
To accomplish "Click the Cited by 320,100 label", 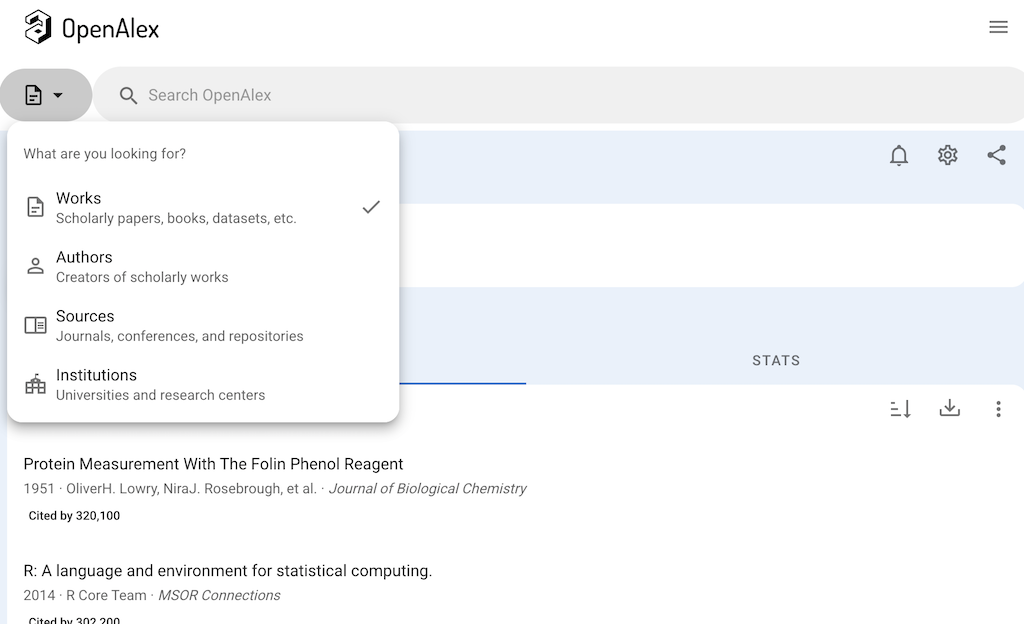I will pos(74,516).
